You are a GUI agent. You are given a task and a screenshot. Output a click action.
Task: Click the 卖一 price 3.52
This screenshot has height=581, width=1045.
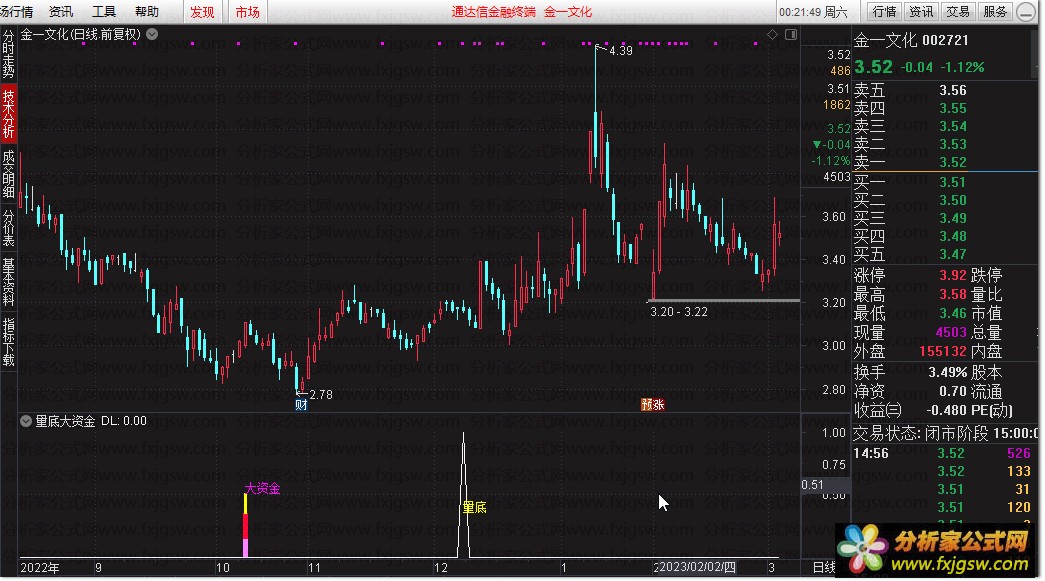pyautogui.click(x=953, y=162)
